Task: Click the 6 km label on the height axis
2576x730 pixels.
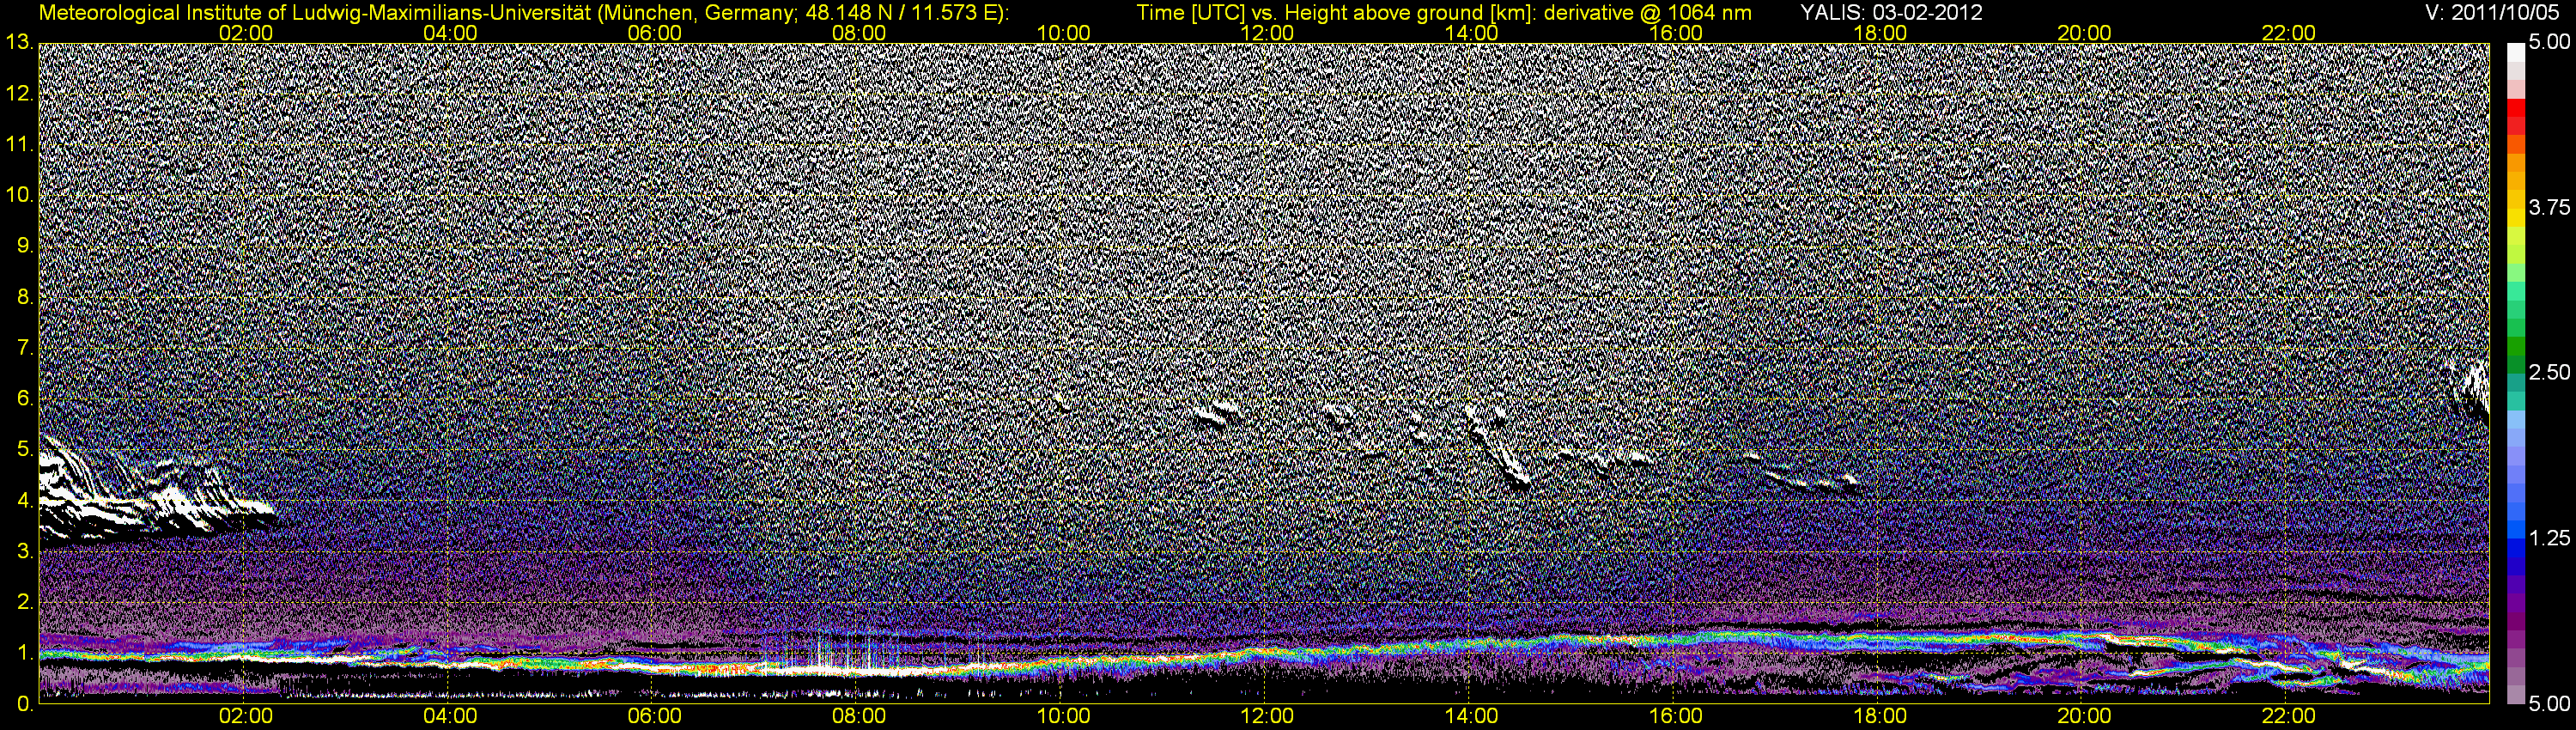Action: (25, 399)
